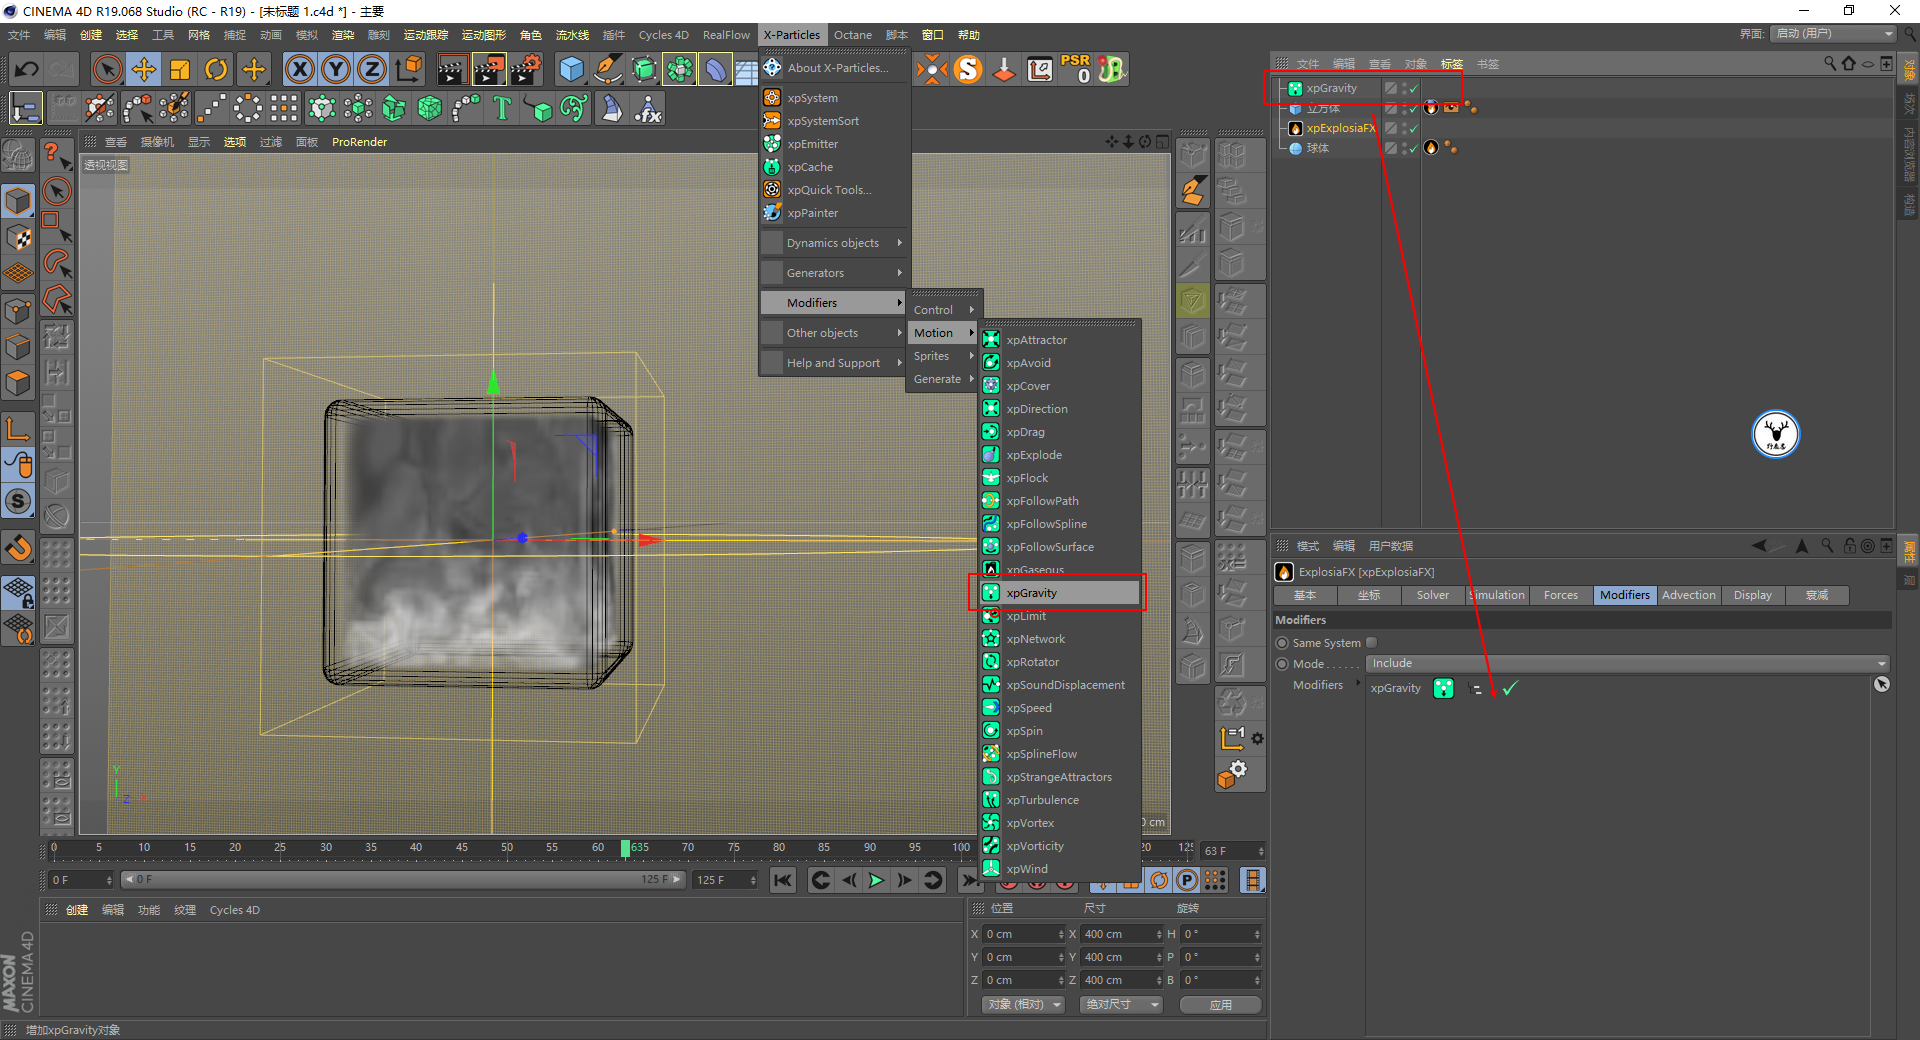1920x1040 pixels.
Task: Switch to the Forces tab
Action: (x=1560, y=595)
